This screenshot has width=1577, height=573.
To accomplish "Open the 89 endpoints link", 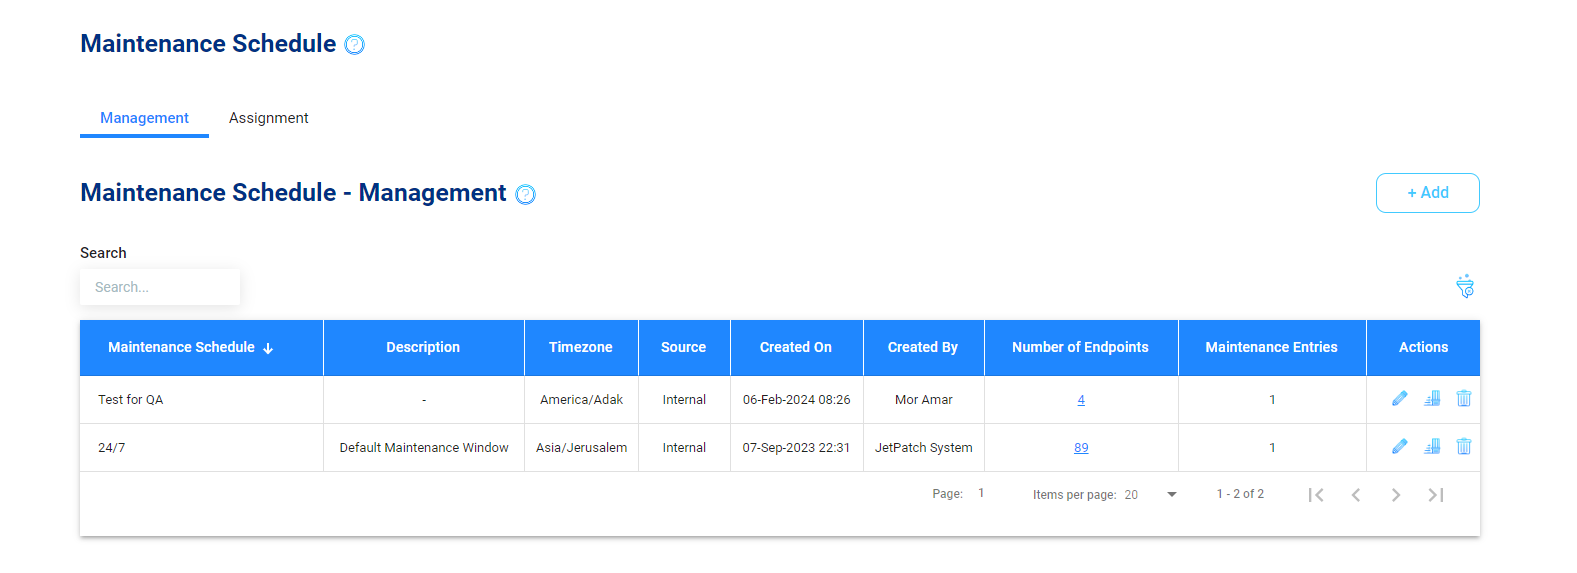I will 1081,448.
